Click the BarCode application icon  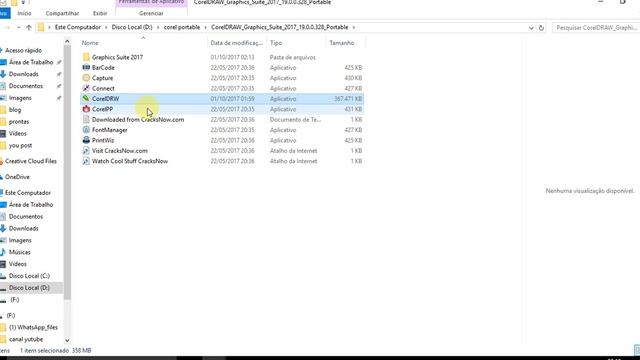86,67
